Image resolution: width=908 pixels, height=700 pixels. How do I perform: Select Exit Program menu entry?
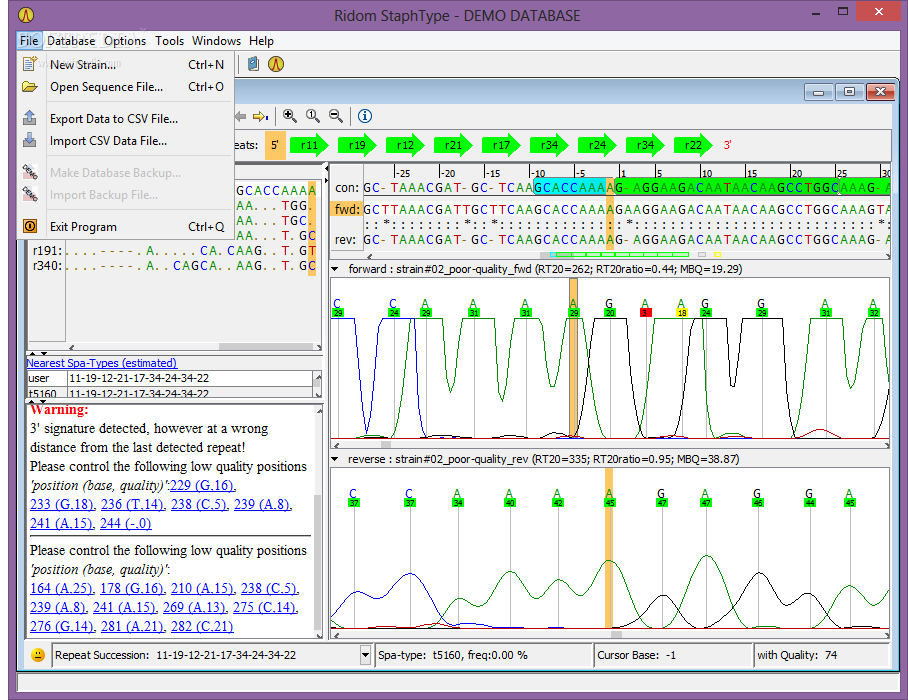[126, 227]
